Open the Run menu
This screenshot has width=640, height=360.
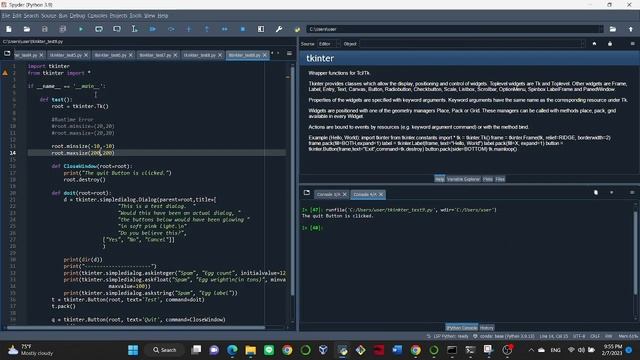click(63, 16)
